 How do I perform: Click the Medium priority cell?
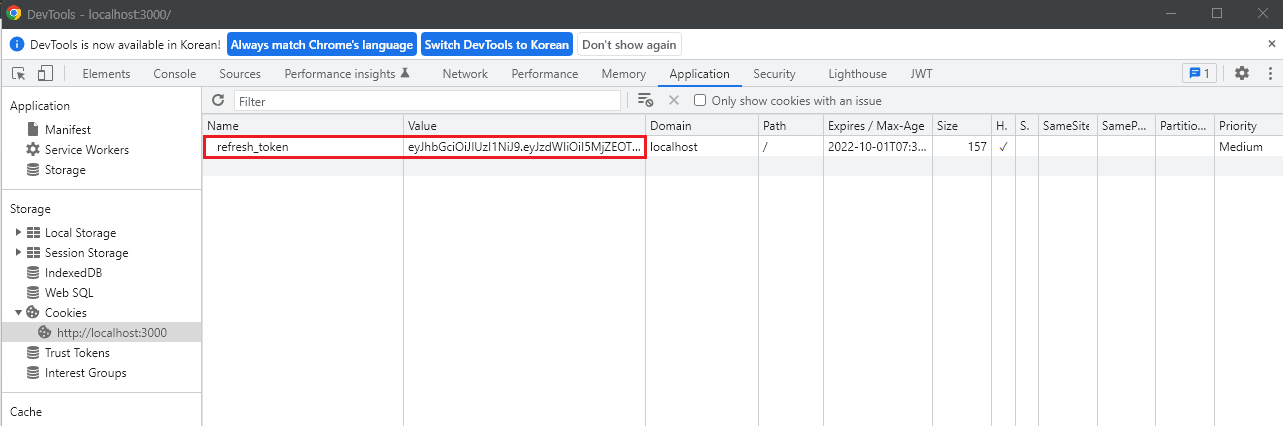(1248, 146)
